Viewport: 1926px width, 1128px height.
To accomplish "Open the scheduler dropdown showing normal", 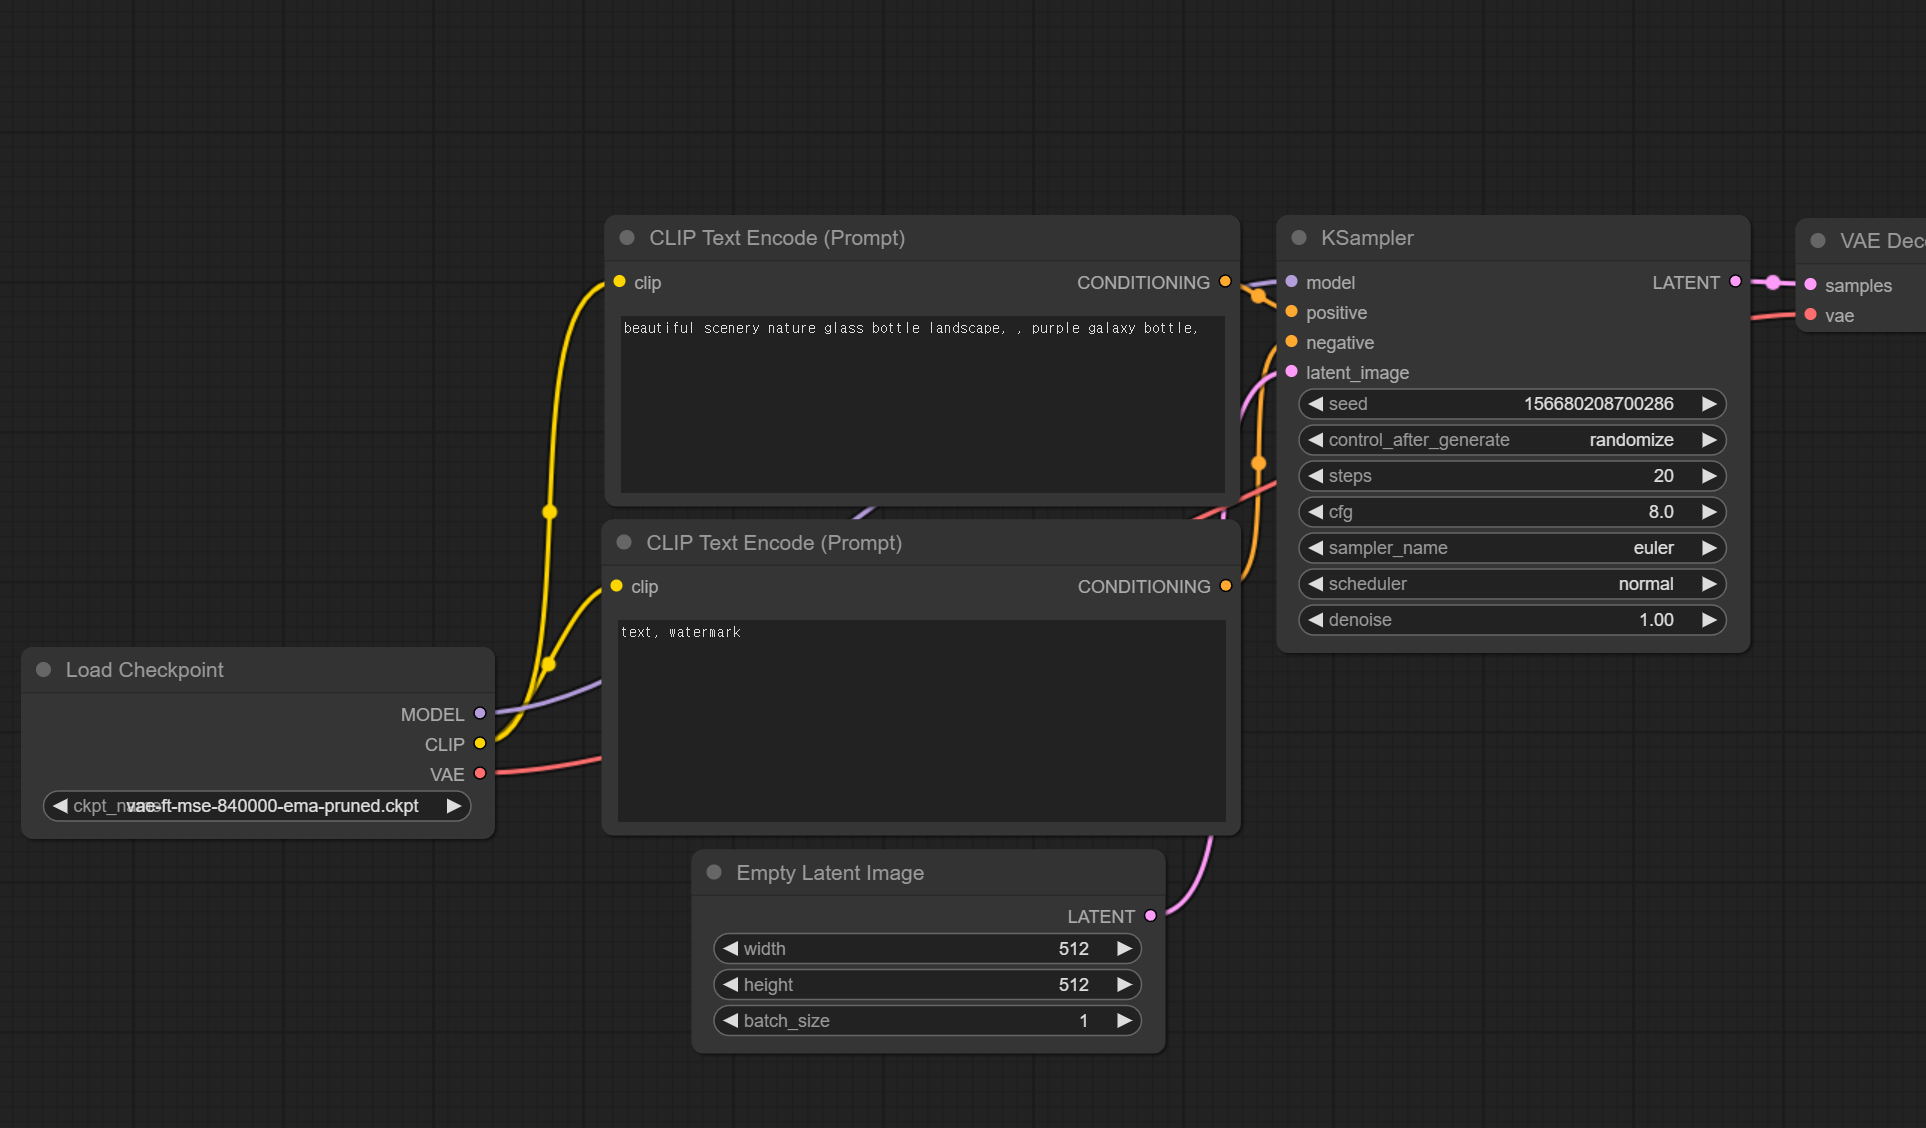I will coord(1511,584).
